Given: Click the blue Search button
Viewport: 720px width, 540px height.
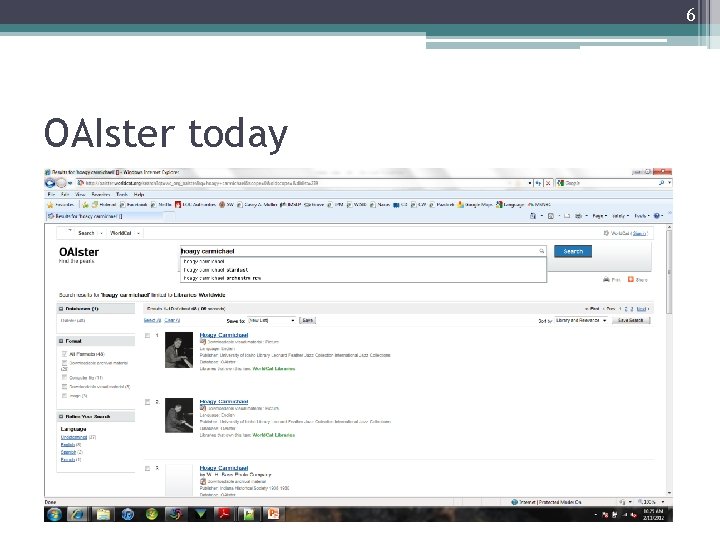Looking at the screenshot, I should click(x=573, y=251).
